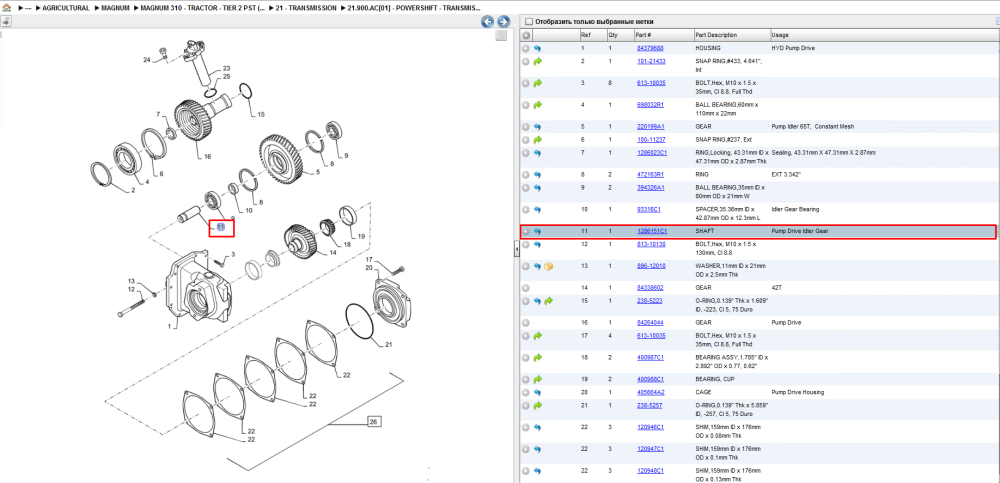
Task: Open part link 84264044
Action: tap(650, 323)
